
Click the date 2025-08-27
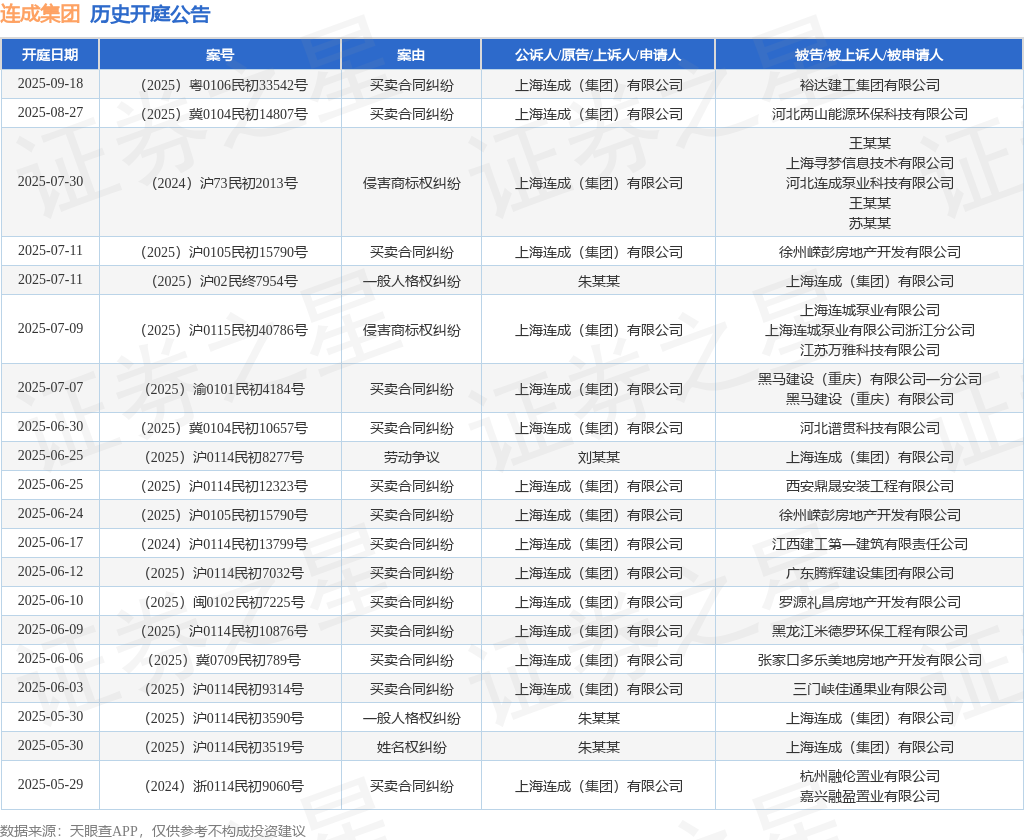[50, 112]
